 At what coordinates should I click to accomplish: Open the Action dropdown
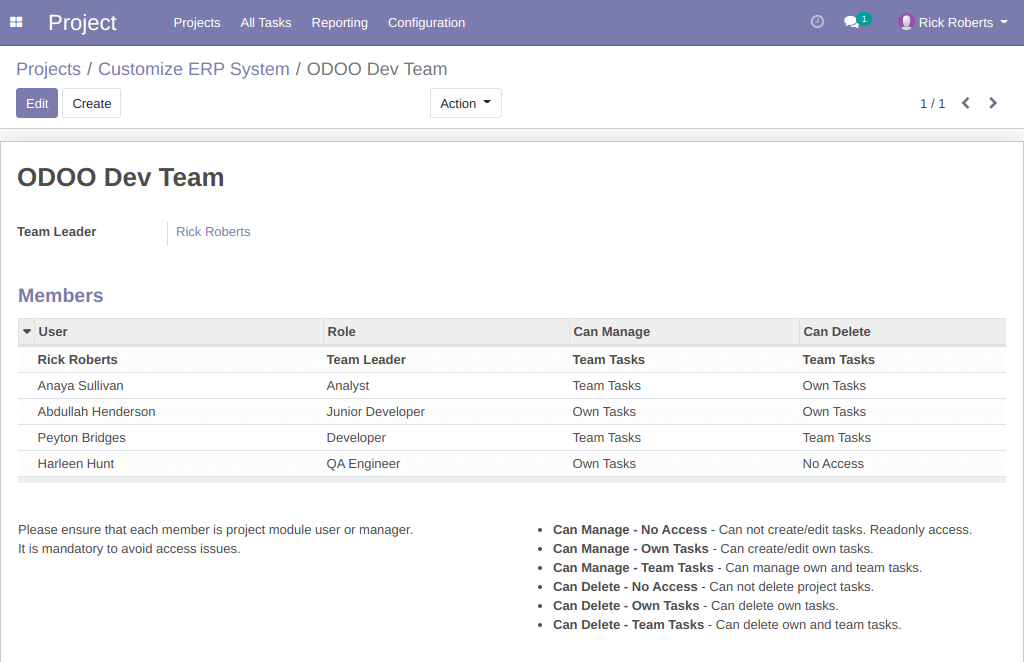pyautogui.click(x=465, y=102)
